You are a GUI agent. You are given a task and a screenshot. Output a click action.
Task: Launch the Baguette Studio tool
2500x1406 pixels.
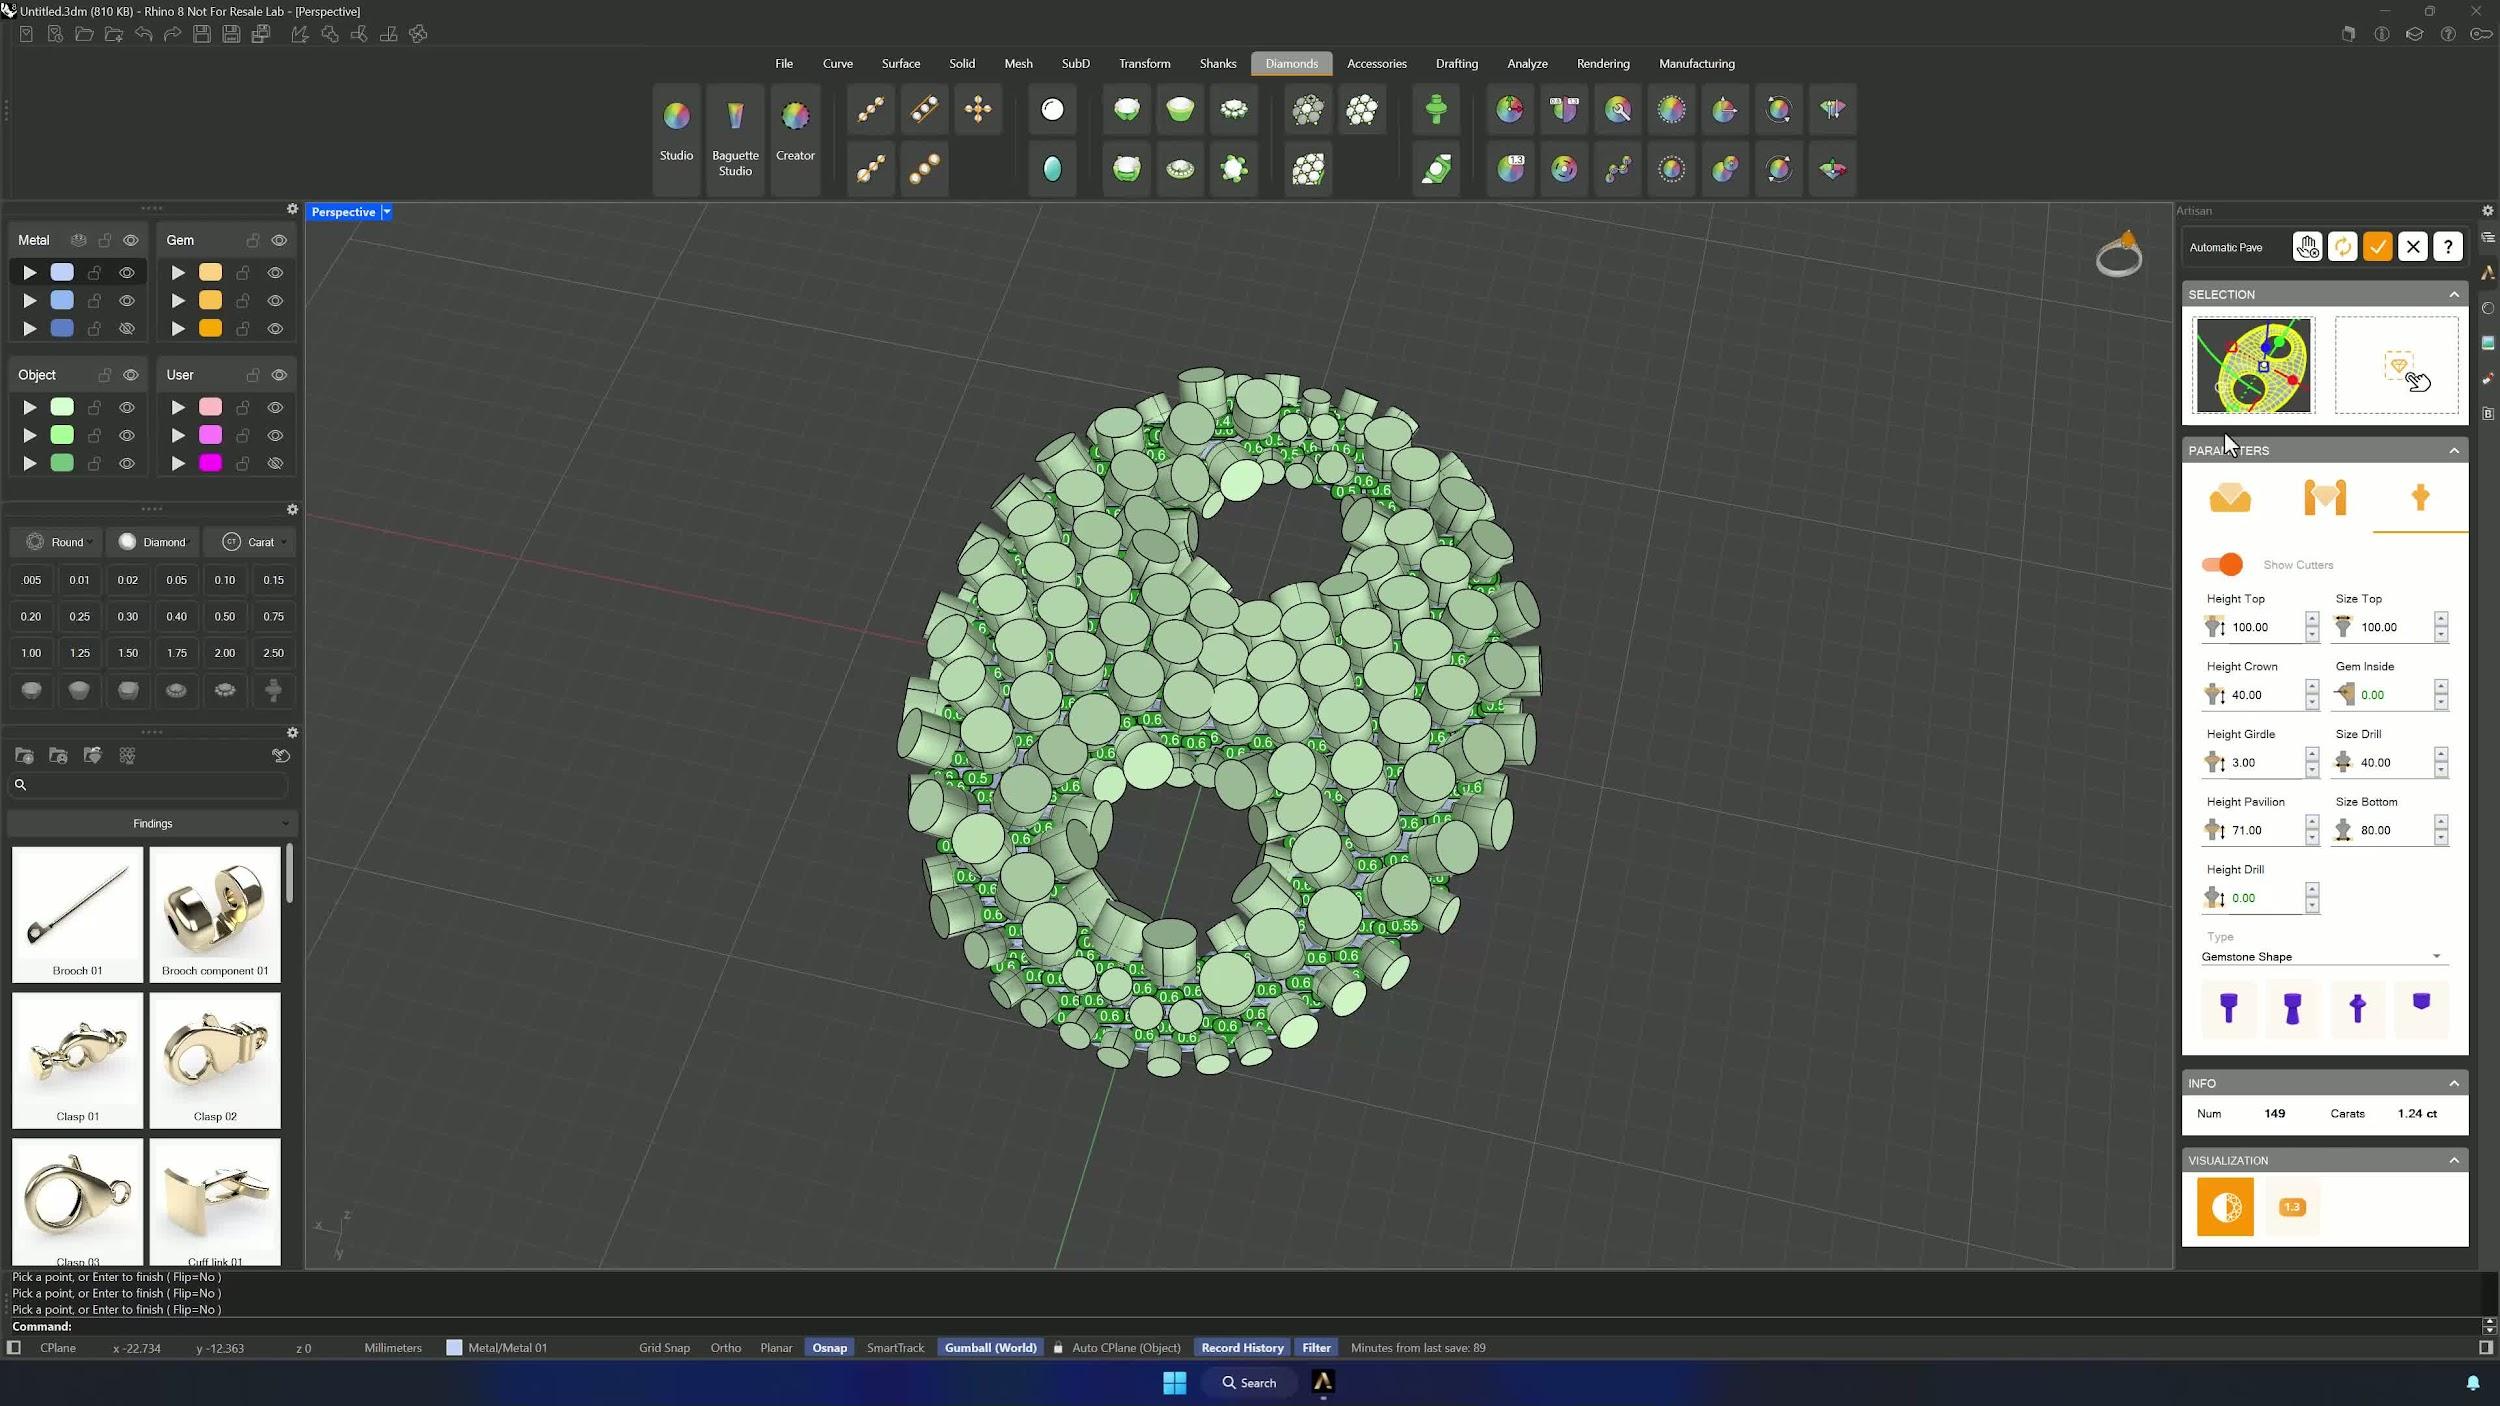(x=735, y=139)
